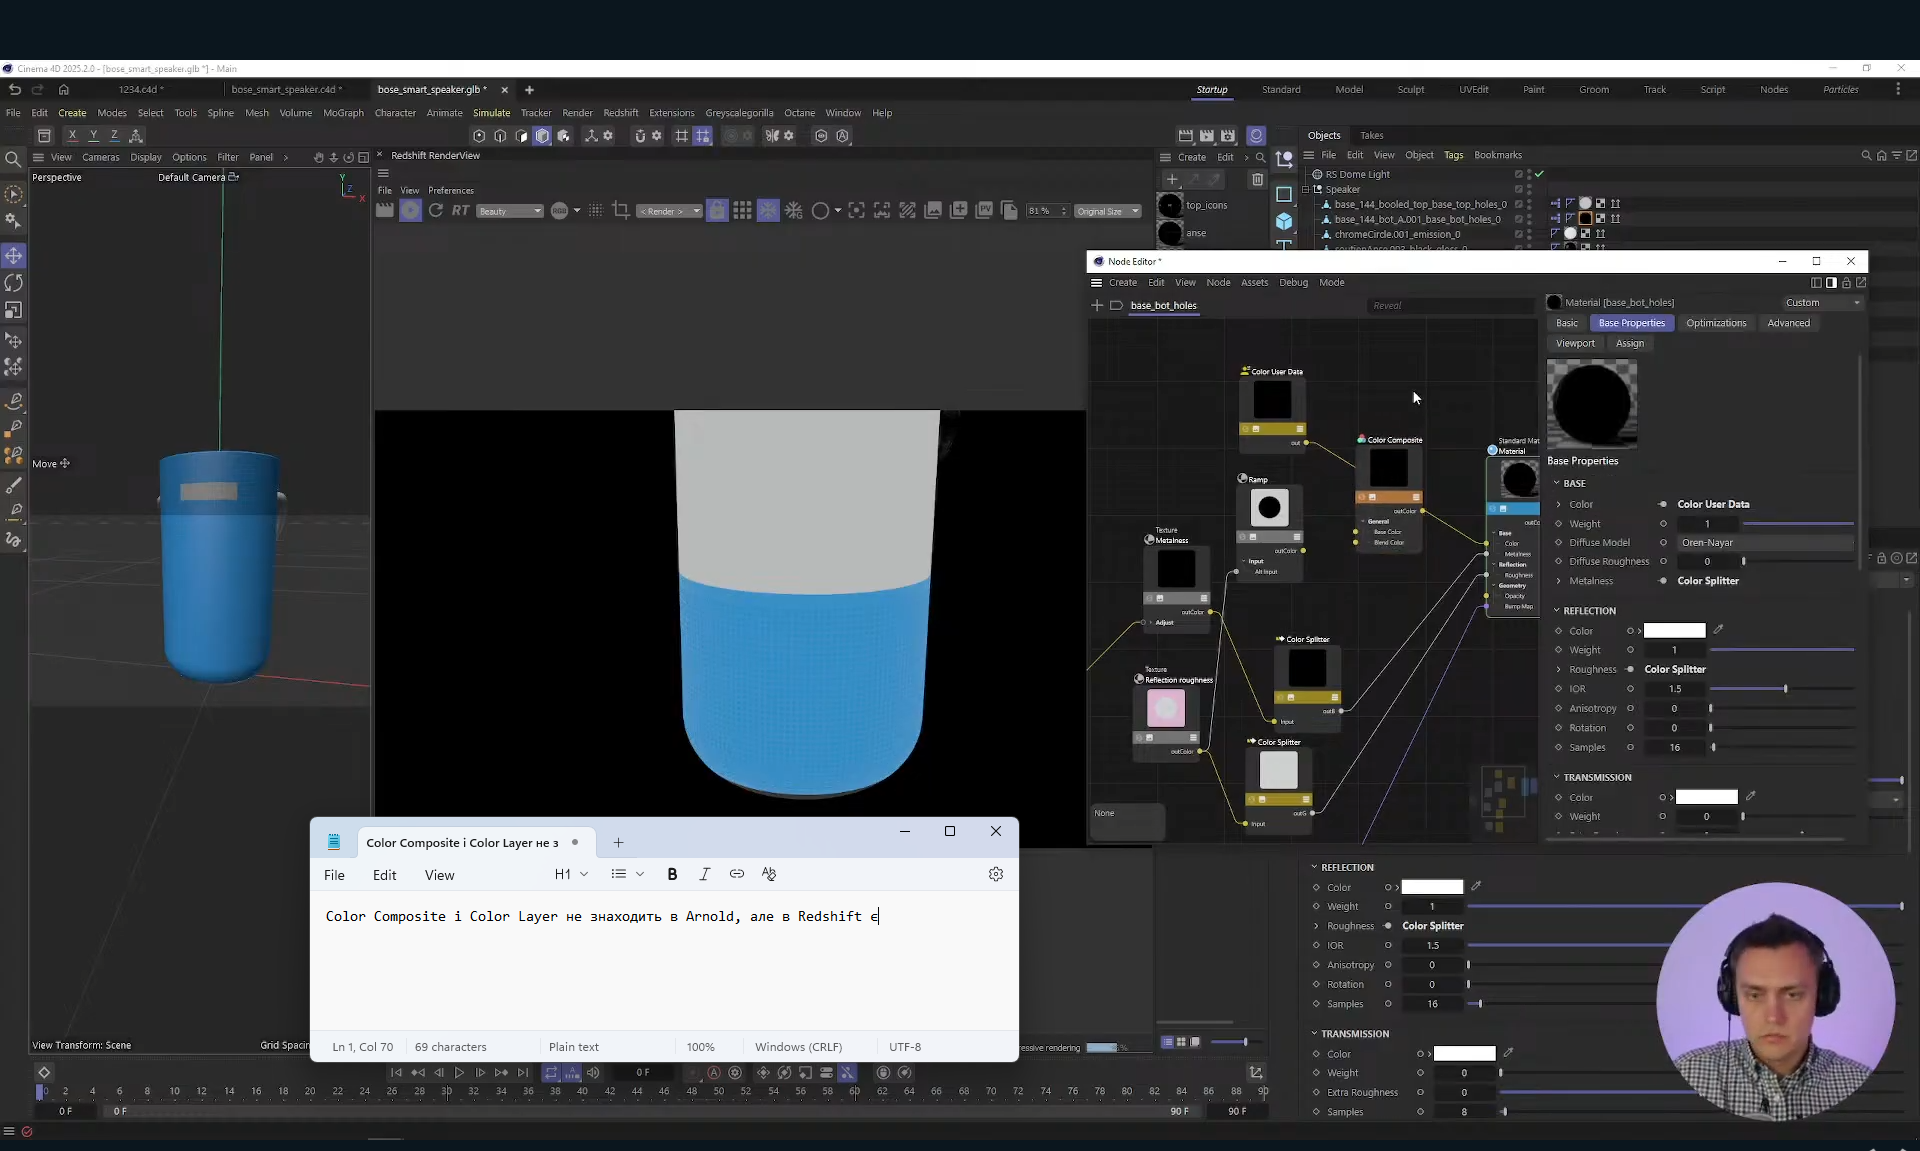Screen dimensions: 1920x1151
Task: Start the Redshift IPR render button
Action: point(410,210)
